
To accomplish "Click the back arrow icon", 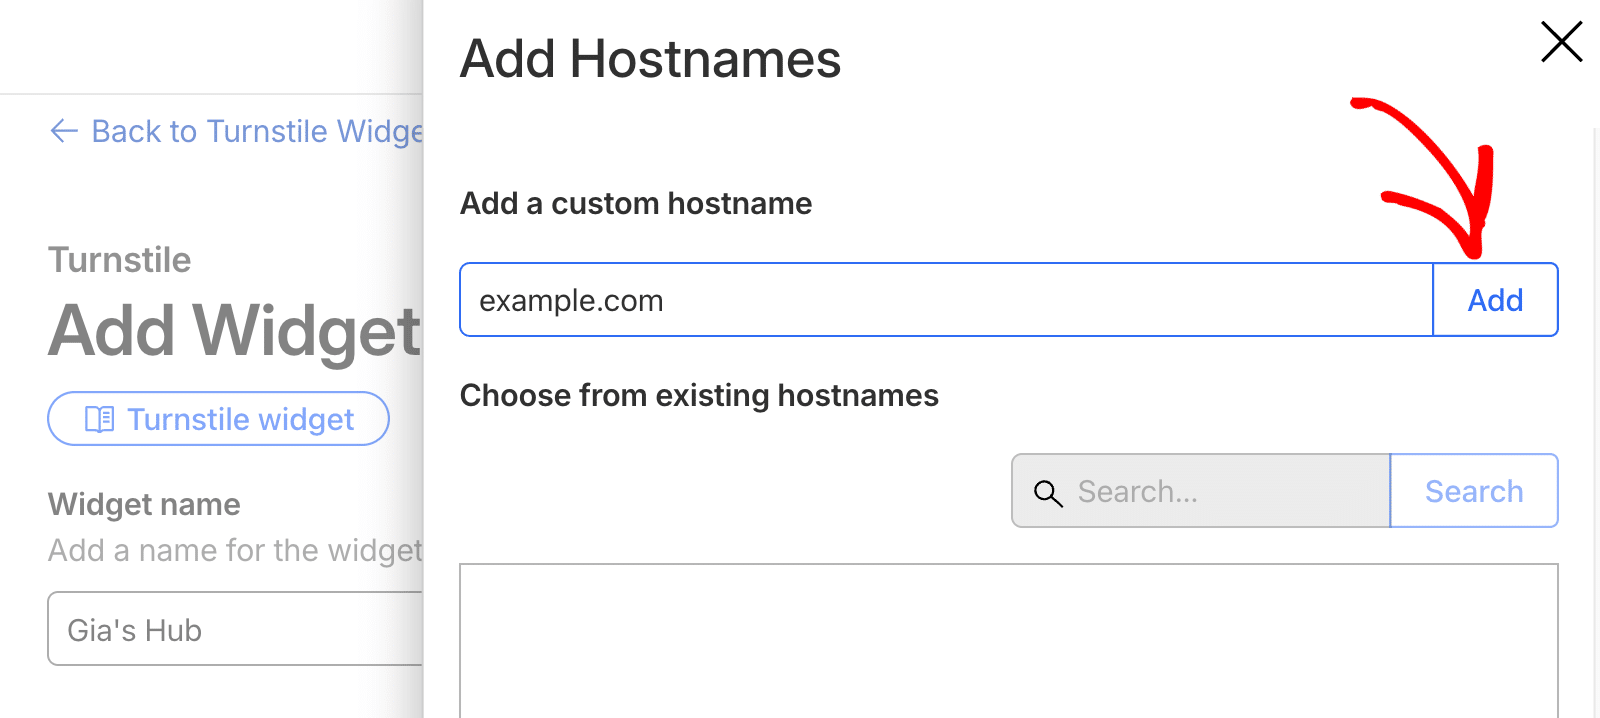I will [64, 131].
